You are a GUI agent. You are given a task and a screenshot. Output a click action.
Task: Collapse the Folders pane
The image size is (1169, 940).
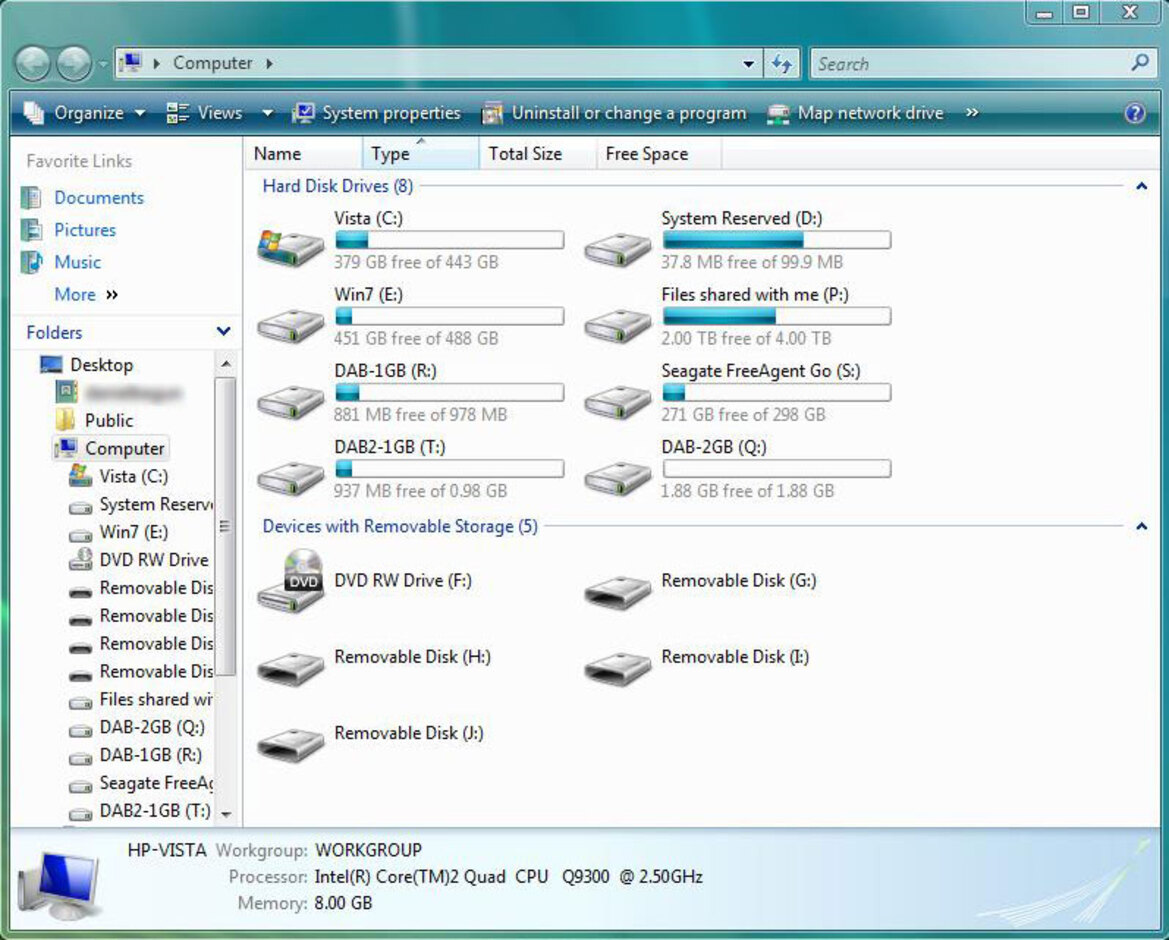pos(223,332)
